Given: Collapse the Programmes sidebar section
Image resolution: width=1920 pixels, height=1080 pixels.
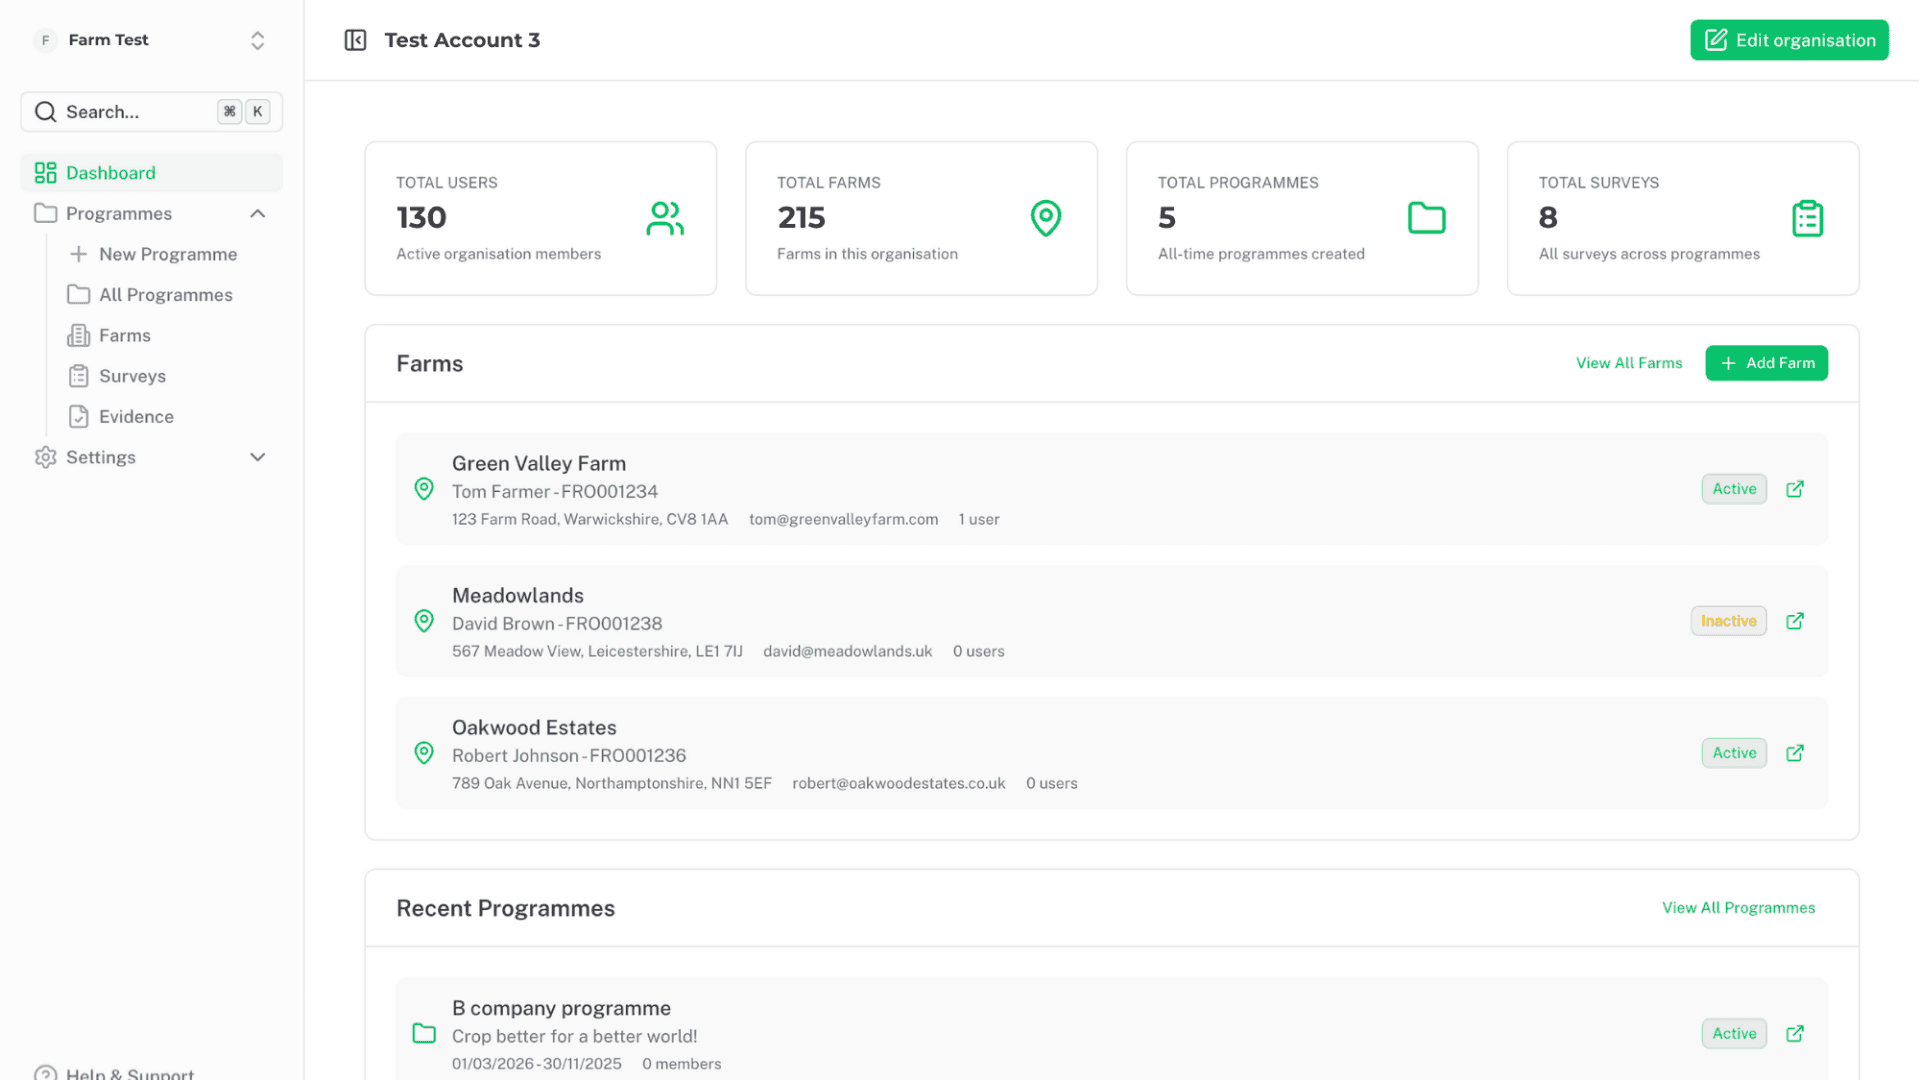Looking at the screenshot, I should tap(257, 214).
